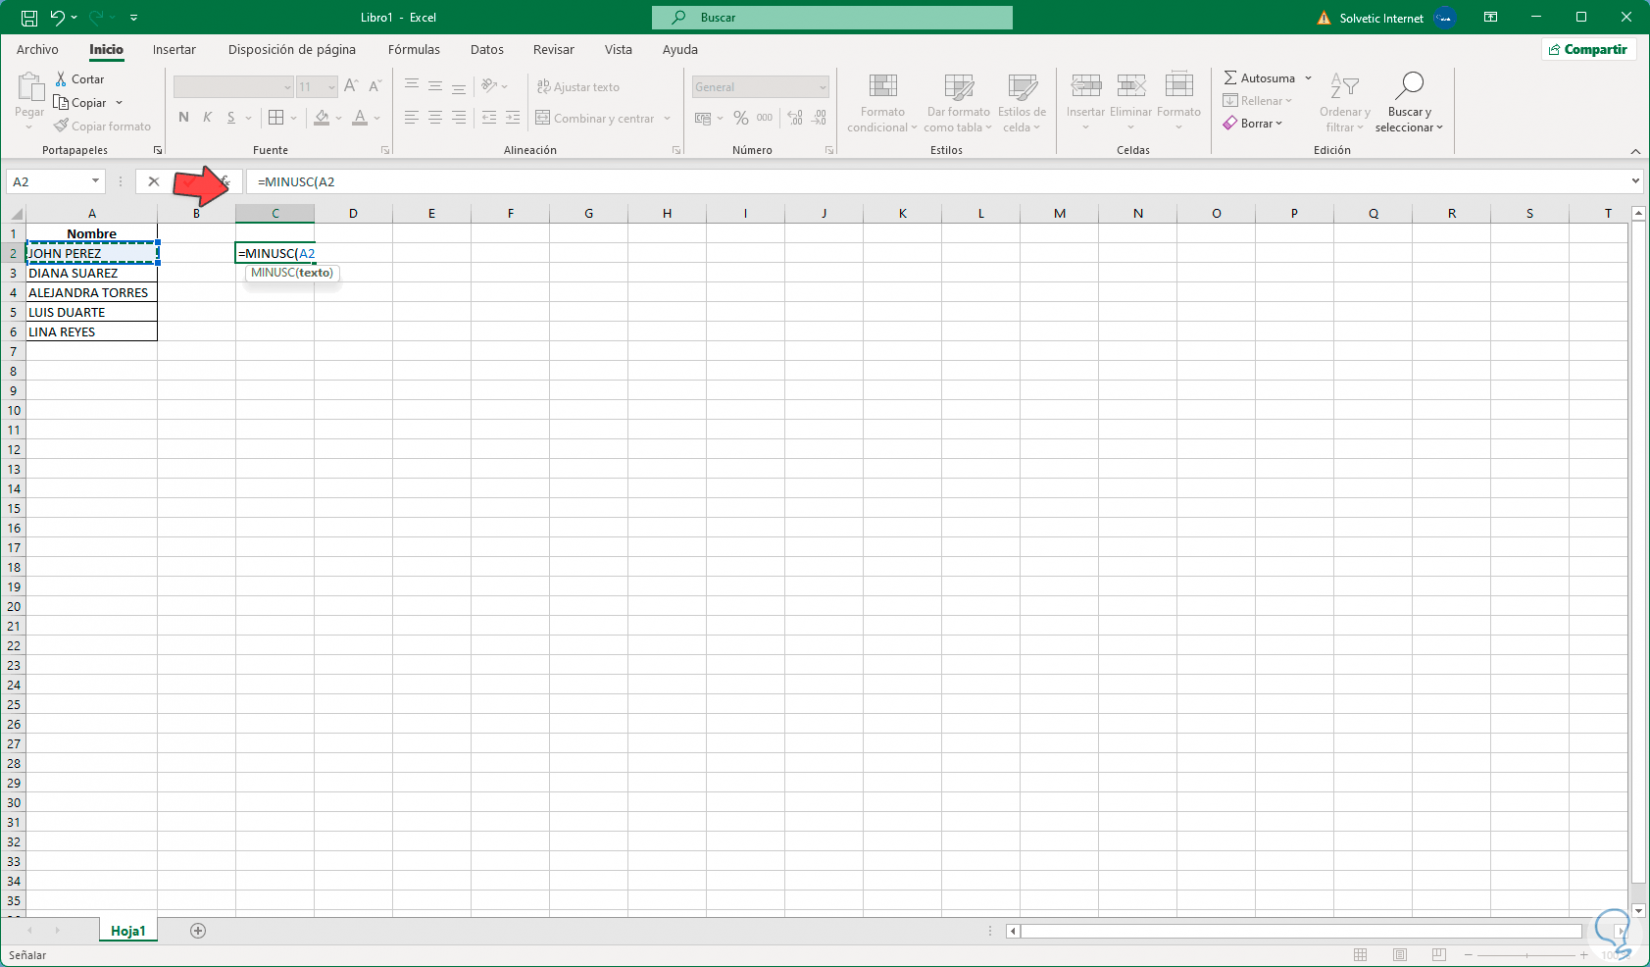Screen dimensions: 1650x967
Task: Open Formato condicional icon
Action: click(882, 87)
